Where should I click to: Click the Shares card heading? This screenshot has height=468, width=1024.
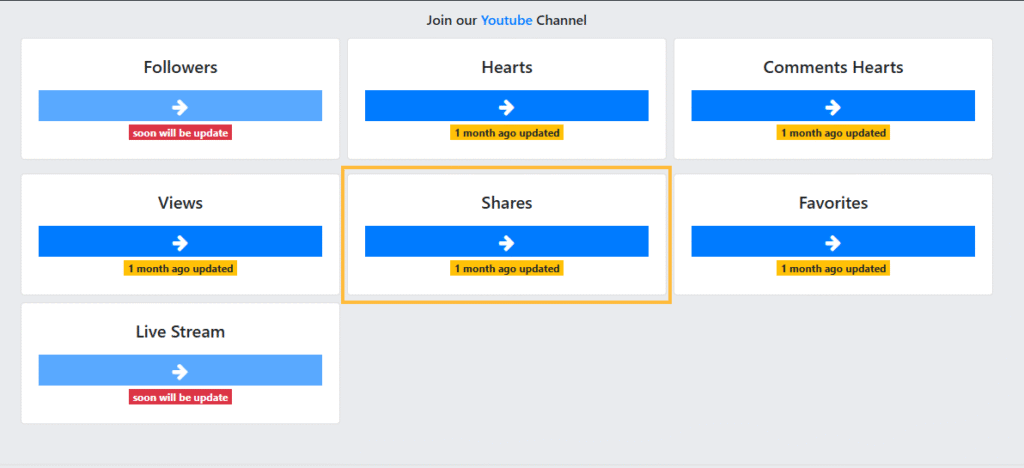(x=506, y=203)
